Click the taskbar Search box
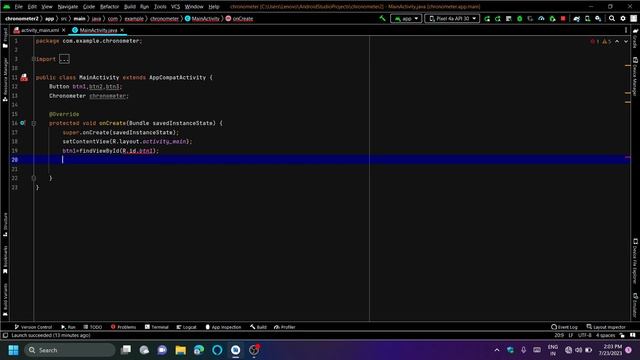Viewport: 640px width, 360px height. (69, 350)
